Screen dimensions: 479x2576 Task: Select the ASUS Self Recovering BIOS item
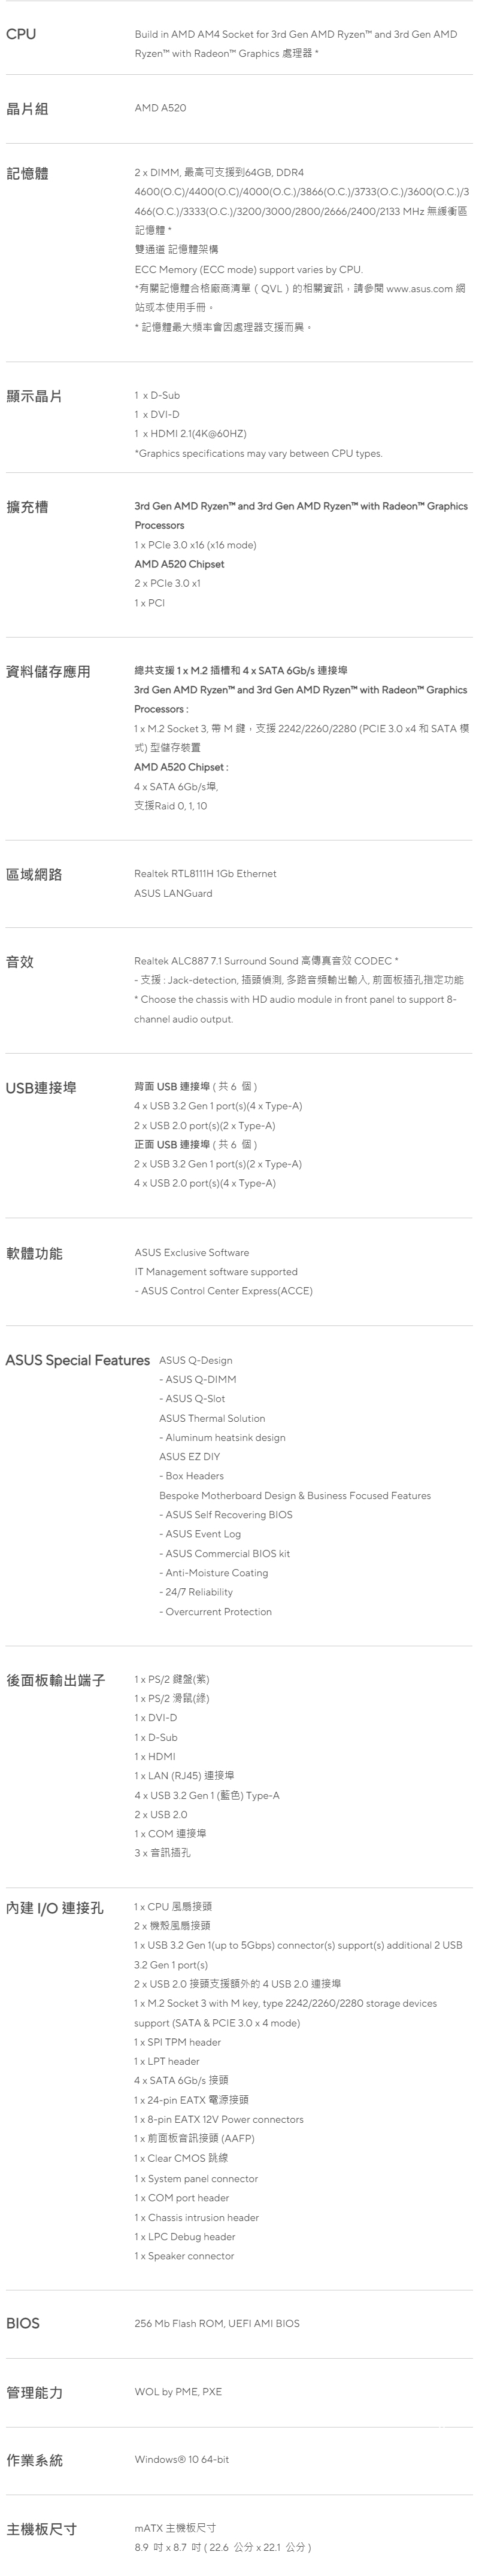tap(226, 1515)
